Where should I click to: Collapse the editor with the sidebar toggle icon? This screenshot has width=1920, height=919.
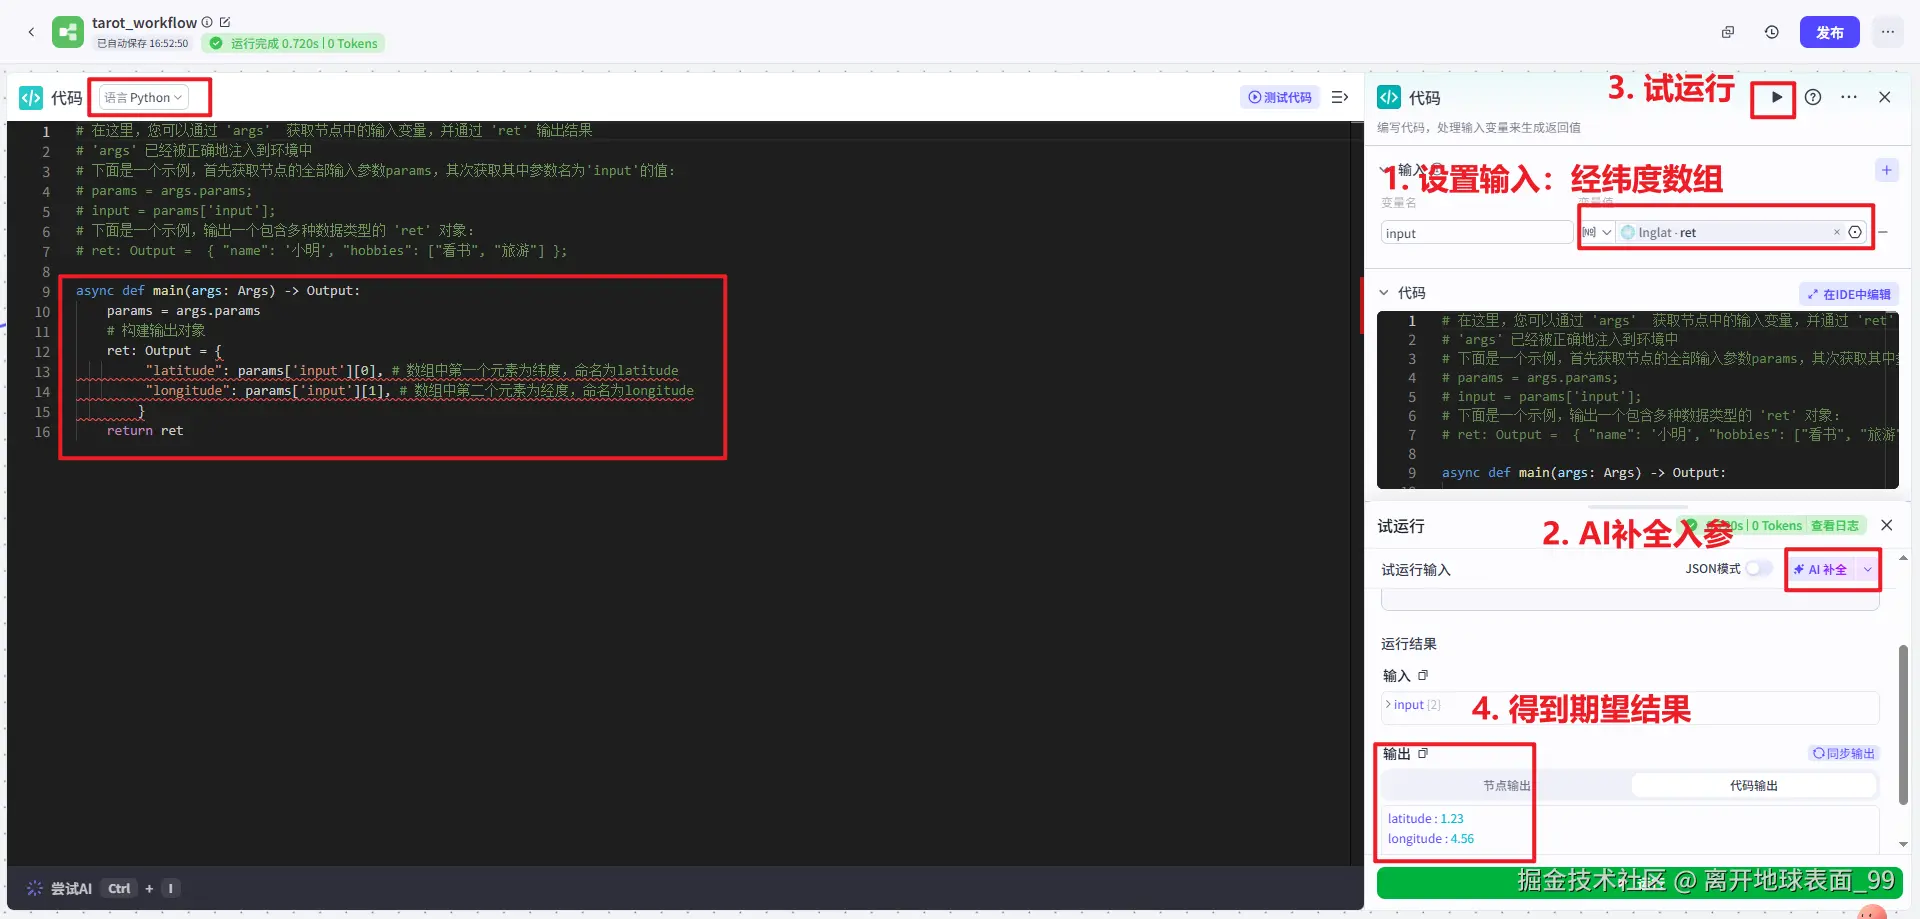coord(1340,97)
